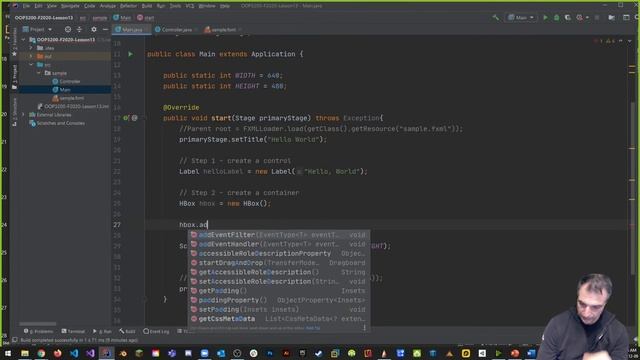The image size is (640, 360).
Task: Toggle the Run tool window at bottom
Action: tap(102, 331)
